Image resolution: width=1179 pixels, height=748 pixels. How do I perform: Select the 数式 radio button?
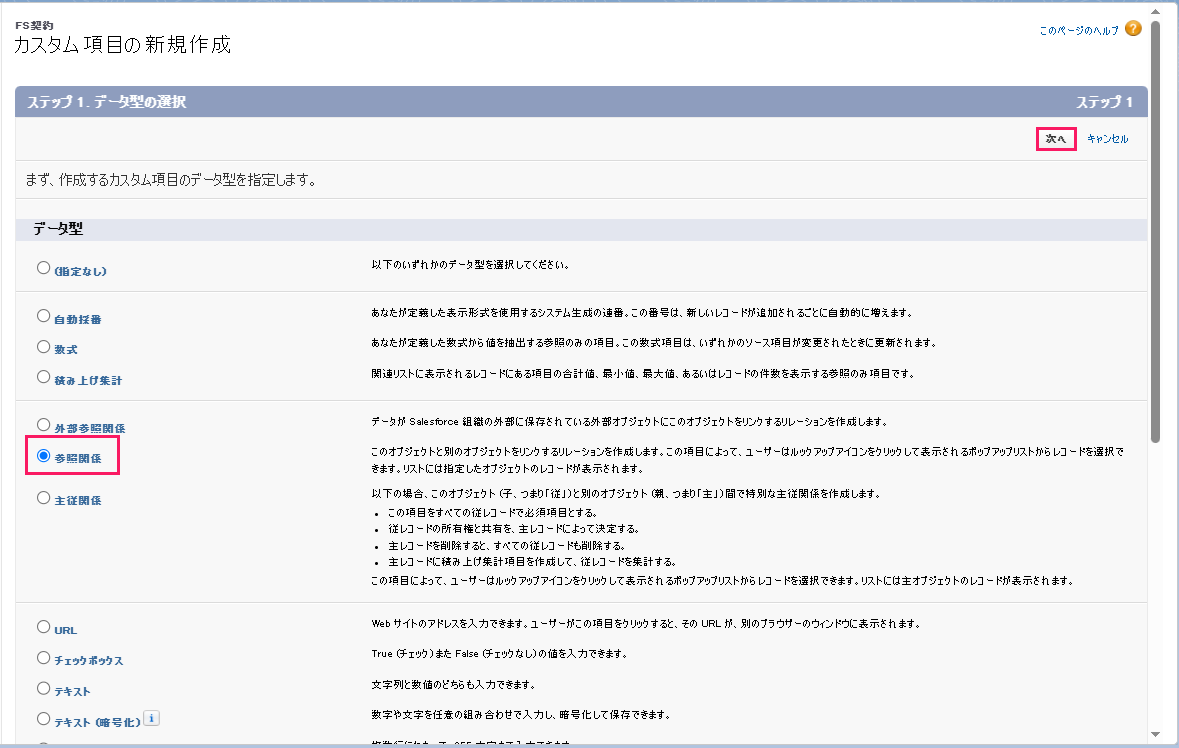tap(44, 347)
